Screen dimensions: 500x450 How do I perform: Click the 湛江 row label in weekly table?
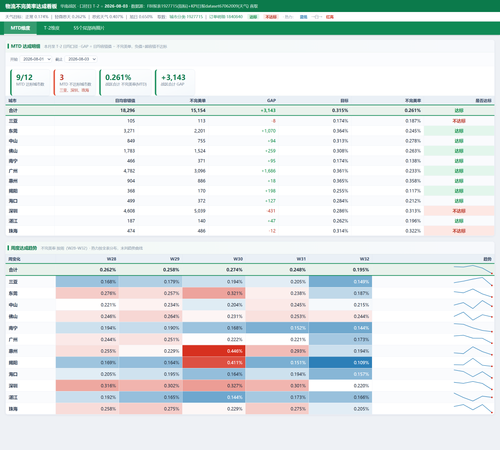tap(13, 397)
